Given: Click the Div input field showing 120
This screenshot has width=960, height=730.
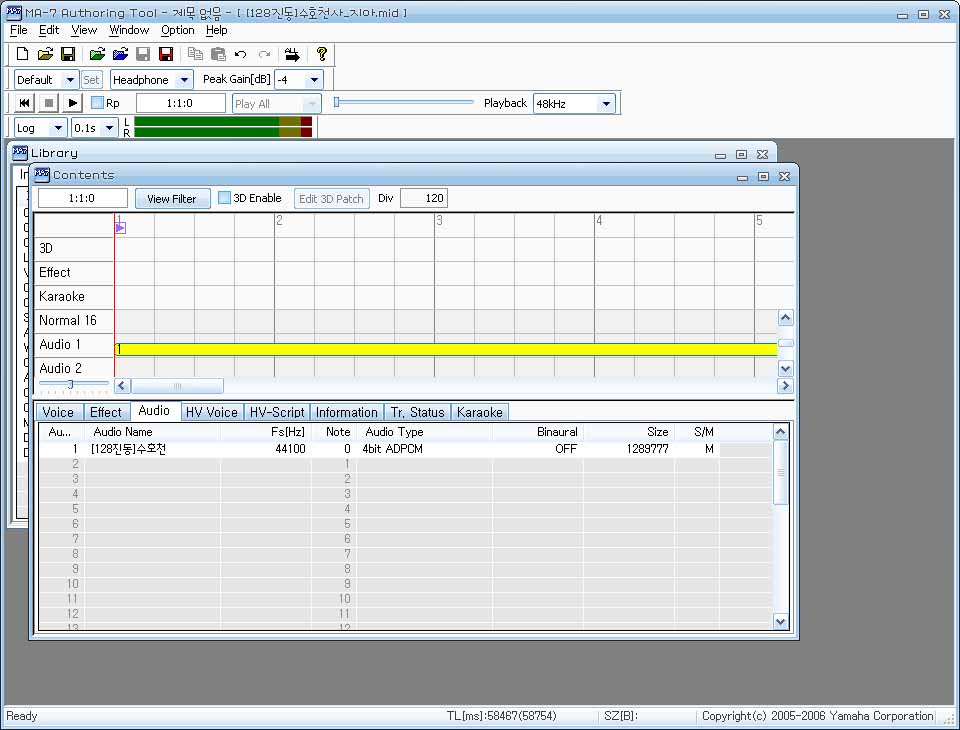Looking at the screenshot, I should (424, 198).
